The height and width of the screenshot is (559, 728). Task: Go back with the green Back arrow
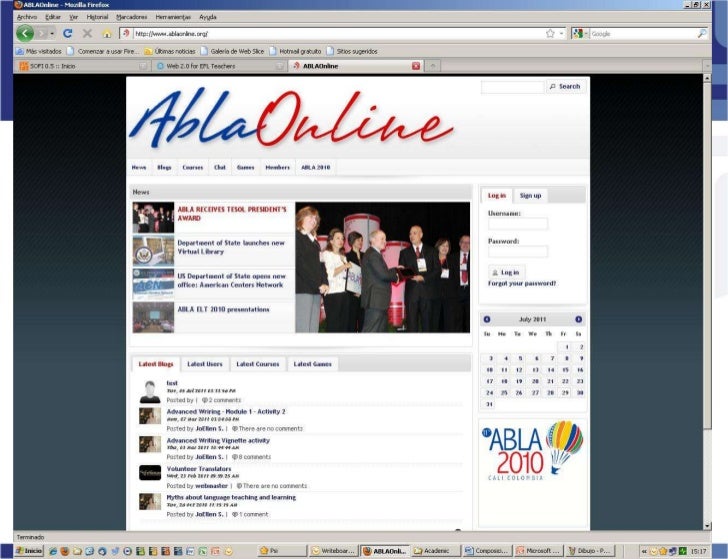point(25,33)
